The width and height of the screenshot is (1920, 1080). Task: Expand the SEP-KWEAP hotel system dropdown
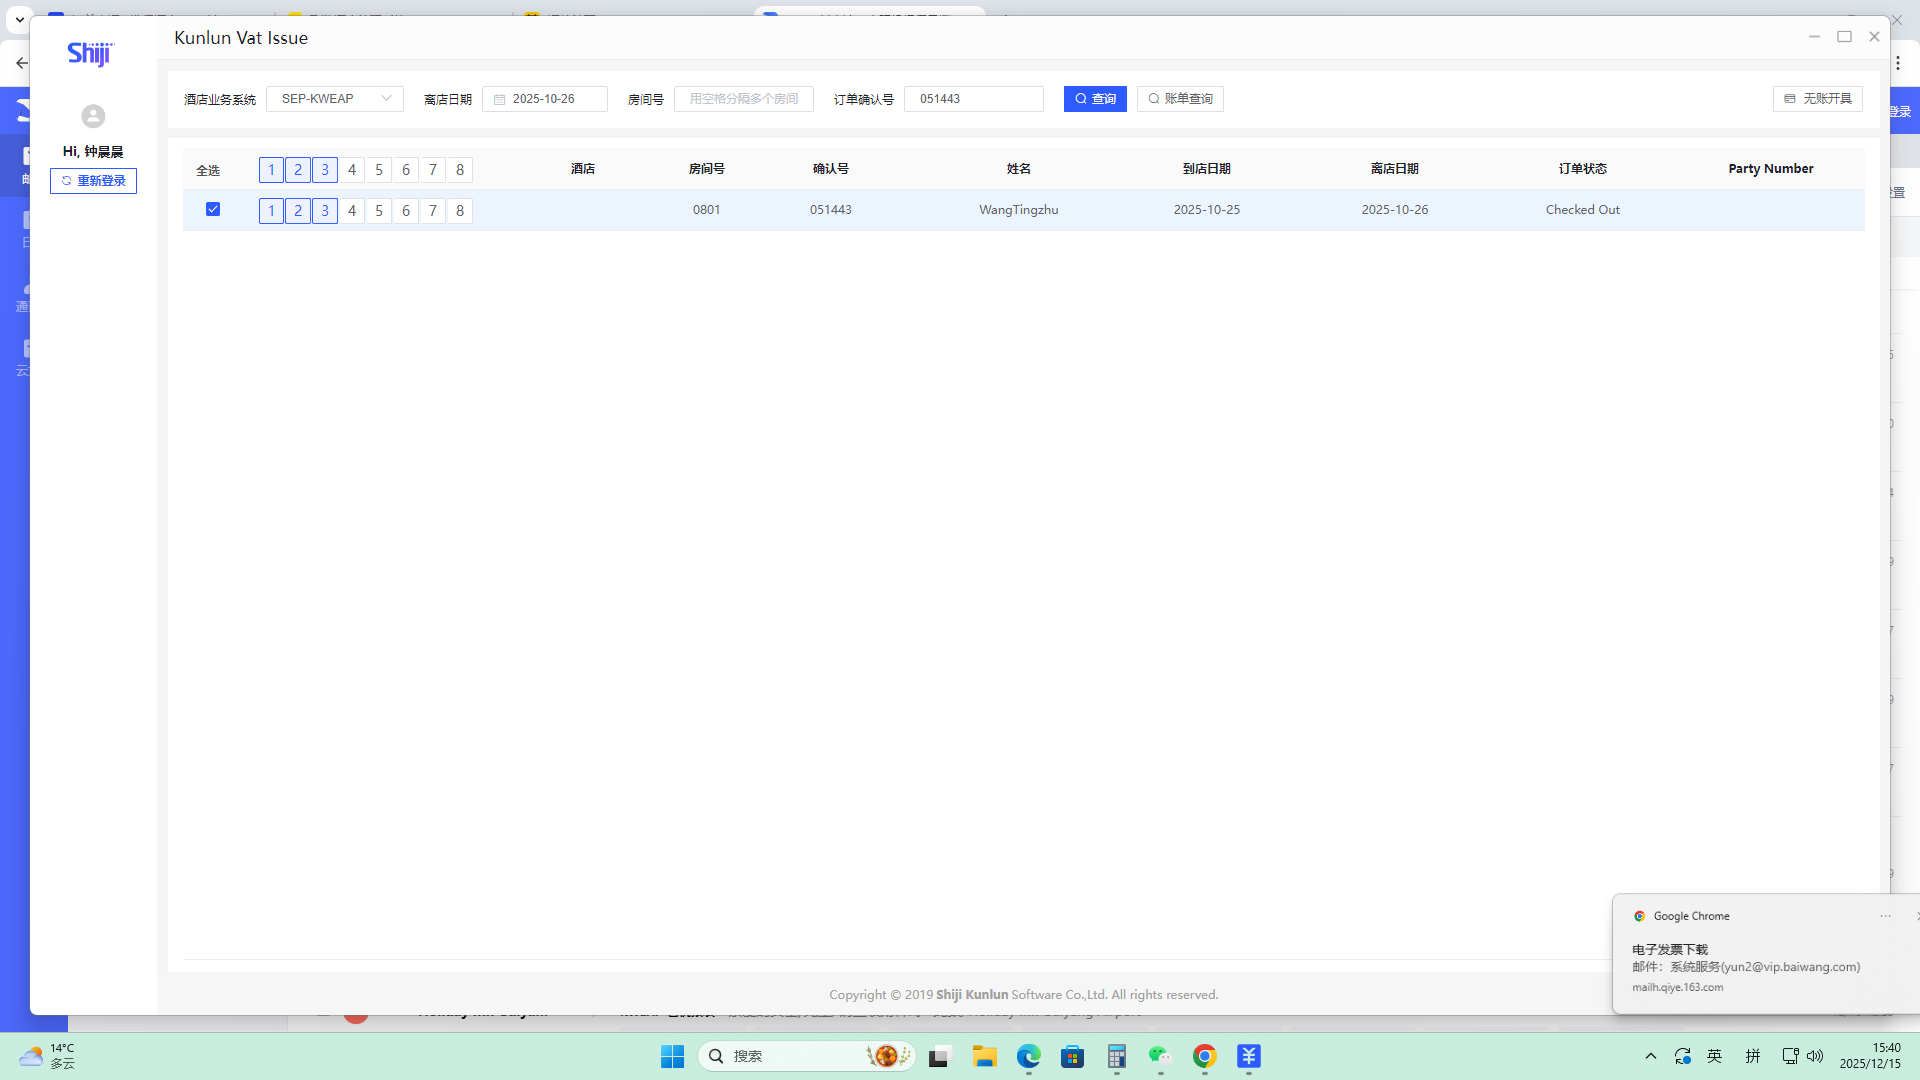[x=334, y=99]
